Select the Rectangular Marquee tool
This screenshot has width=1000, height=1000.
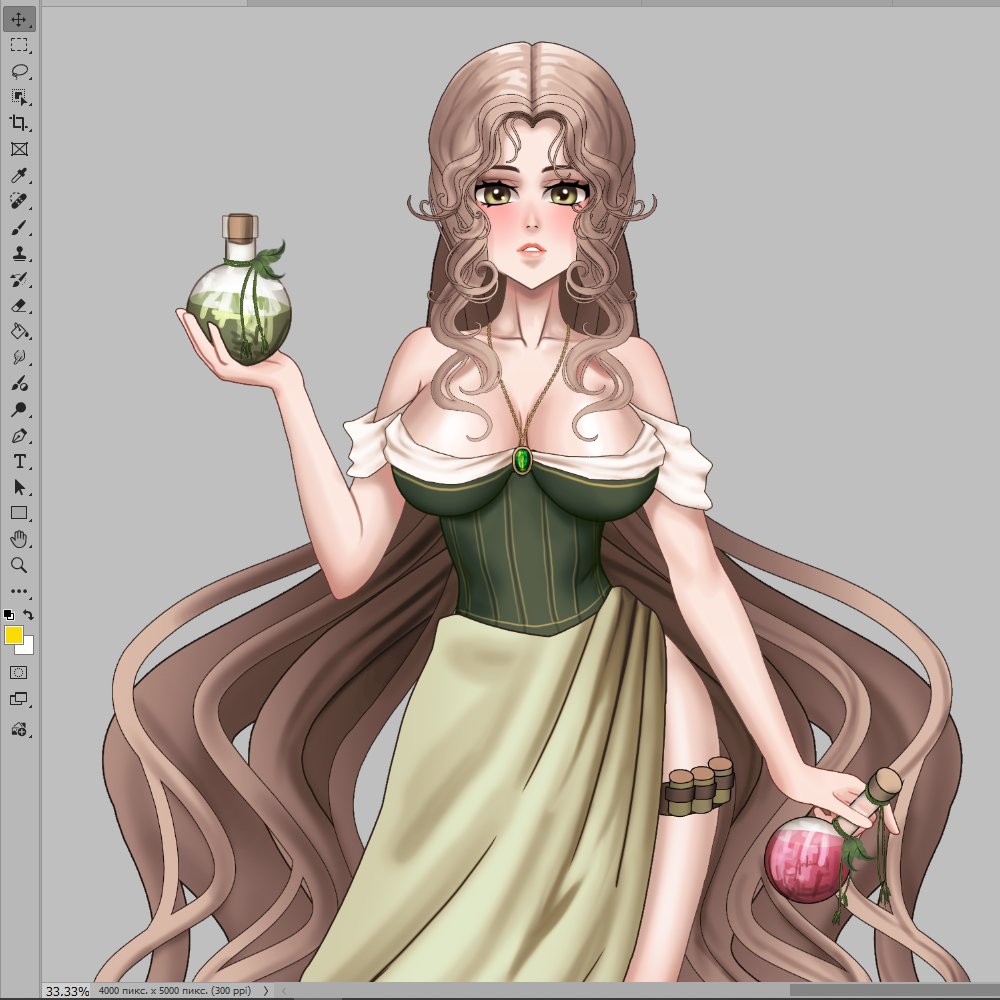click(19, 45)
